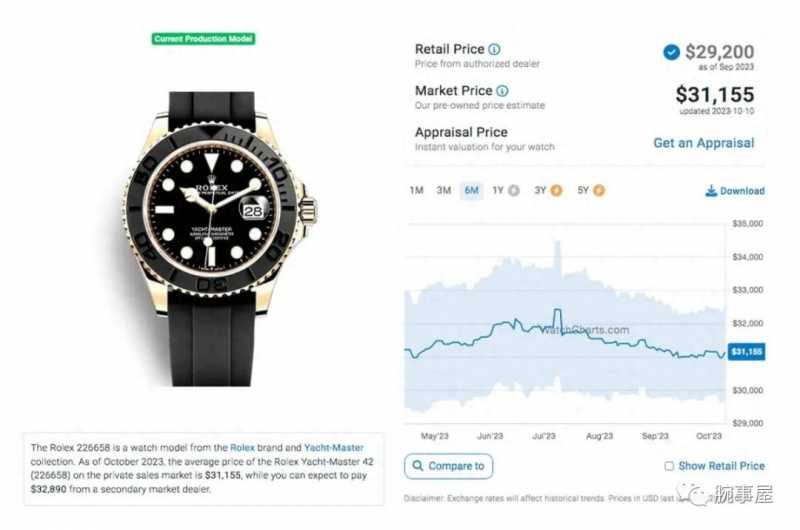Click the orange premium badge beside 5Y
This screenshot has width=800, height=530.
coord(599,191)
